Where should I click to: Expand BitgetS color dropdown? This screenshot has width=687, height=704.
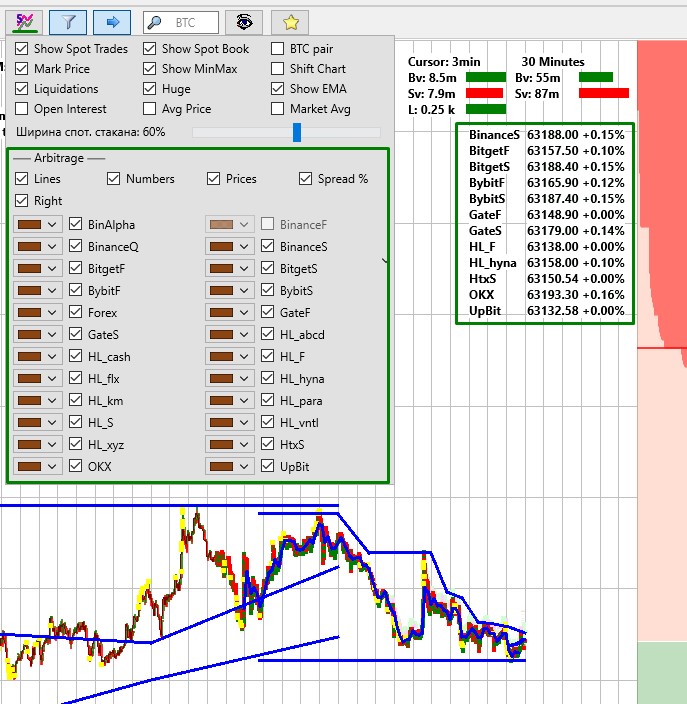coord(244,268)
